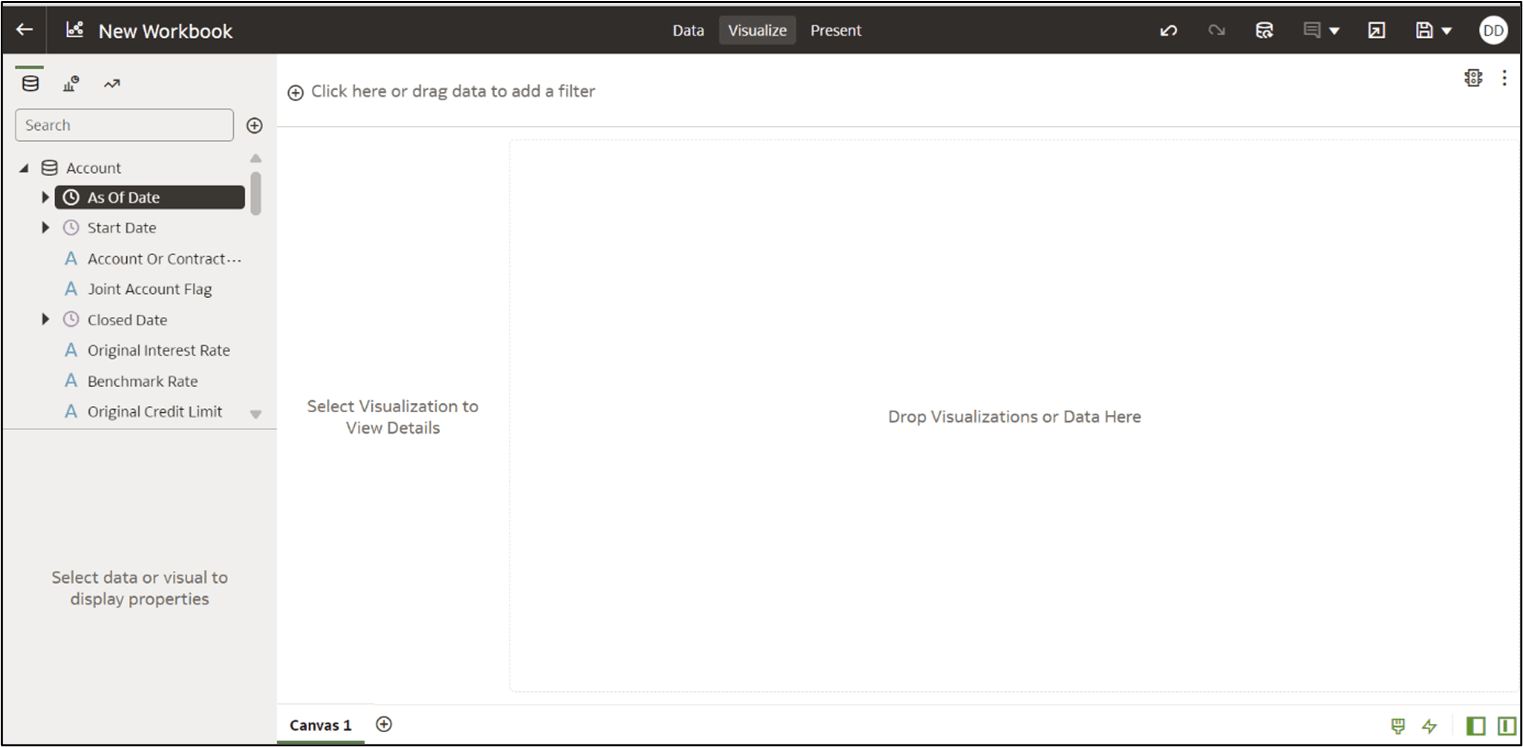Switch to the Present tab
Image resolution: width=1523 pixels, height=747 pixels.
coord(835,30)
